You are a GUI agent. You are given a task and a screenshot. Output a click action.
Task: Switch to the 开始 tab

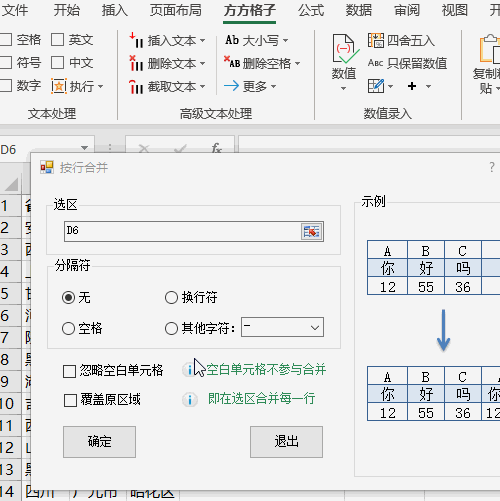coord(67,11)
